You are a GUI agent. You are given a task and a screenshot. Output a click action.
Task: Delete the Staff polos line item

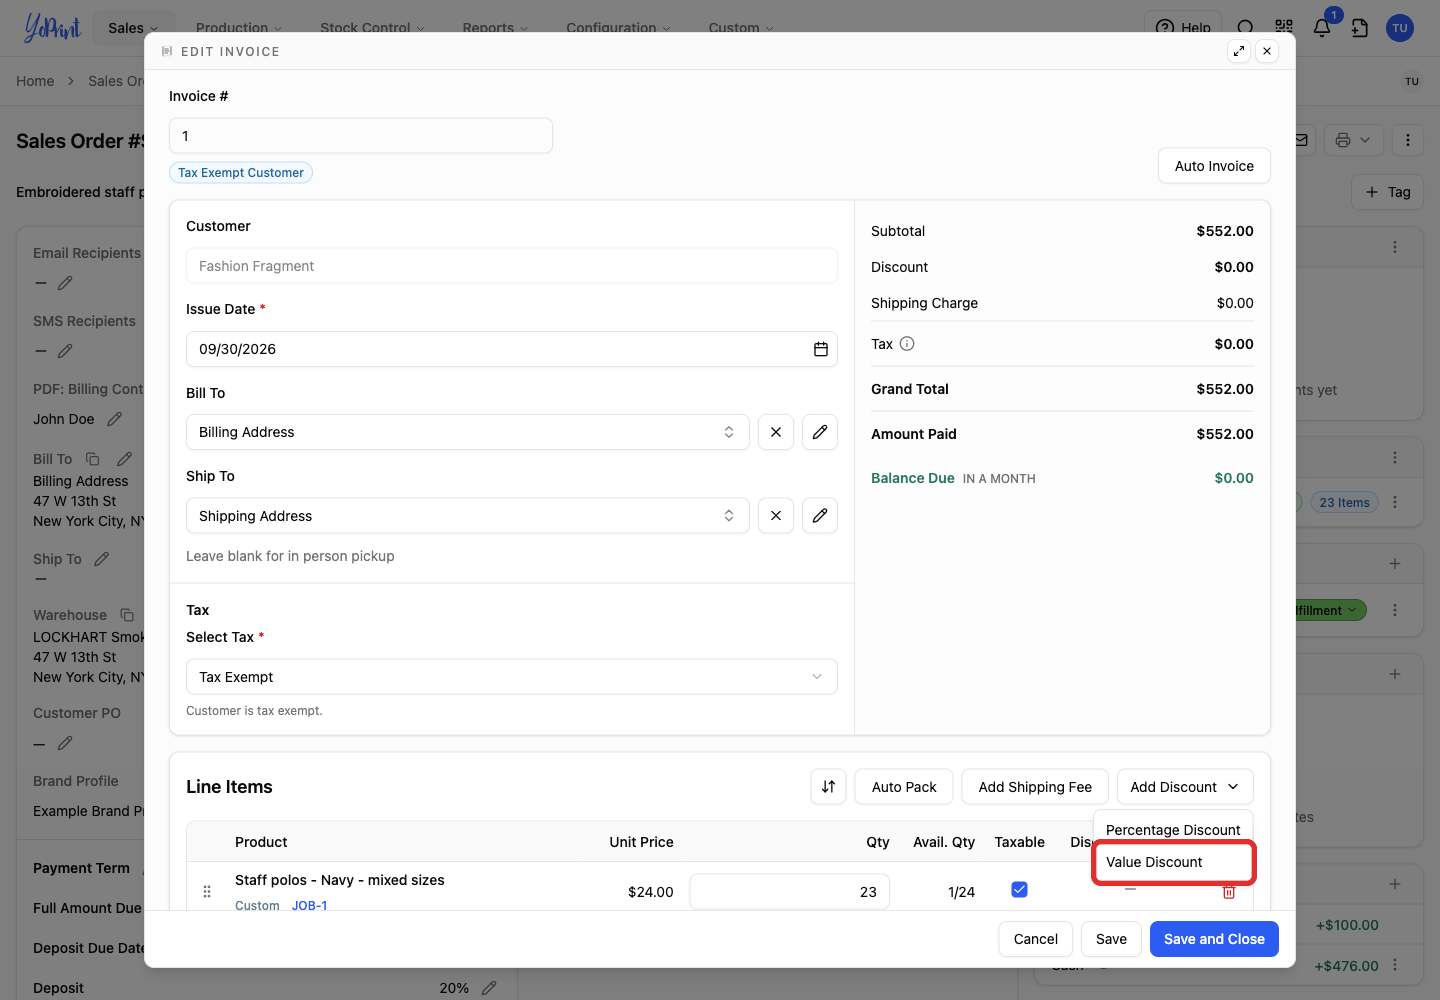(1229, 891)
